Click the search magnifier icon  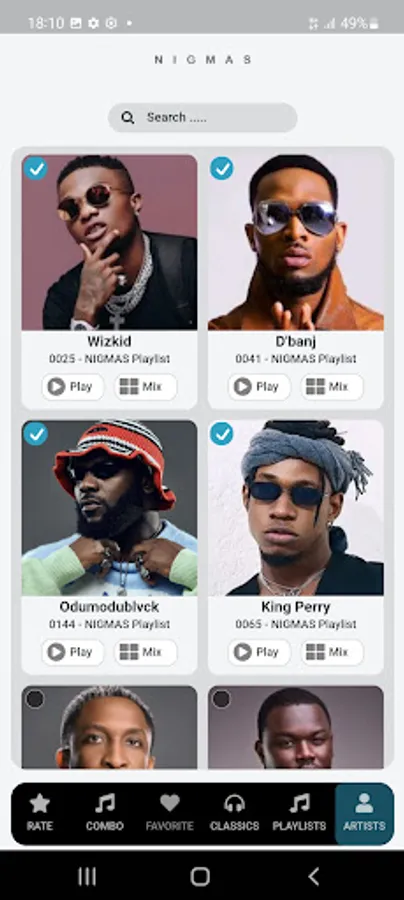point(128,118)
